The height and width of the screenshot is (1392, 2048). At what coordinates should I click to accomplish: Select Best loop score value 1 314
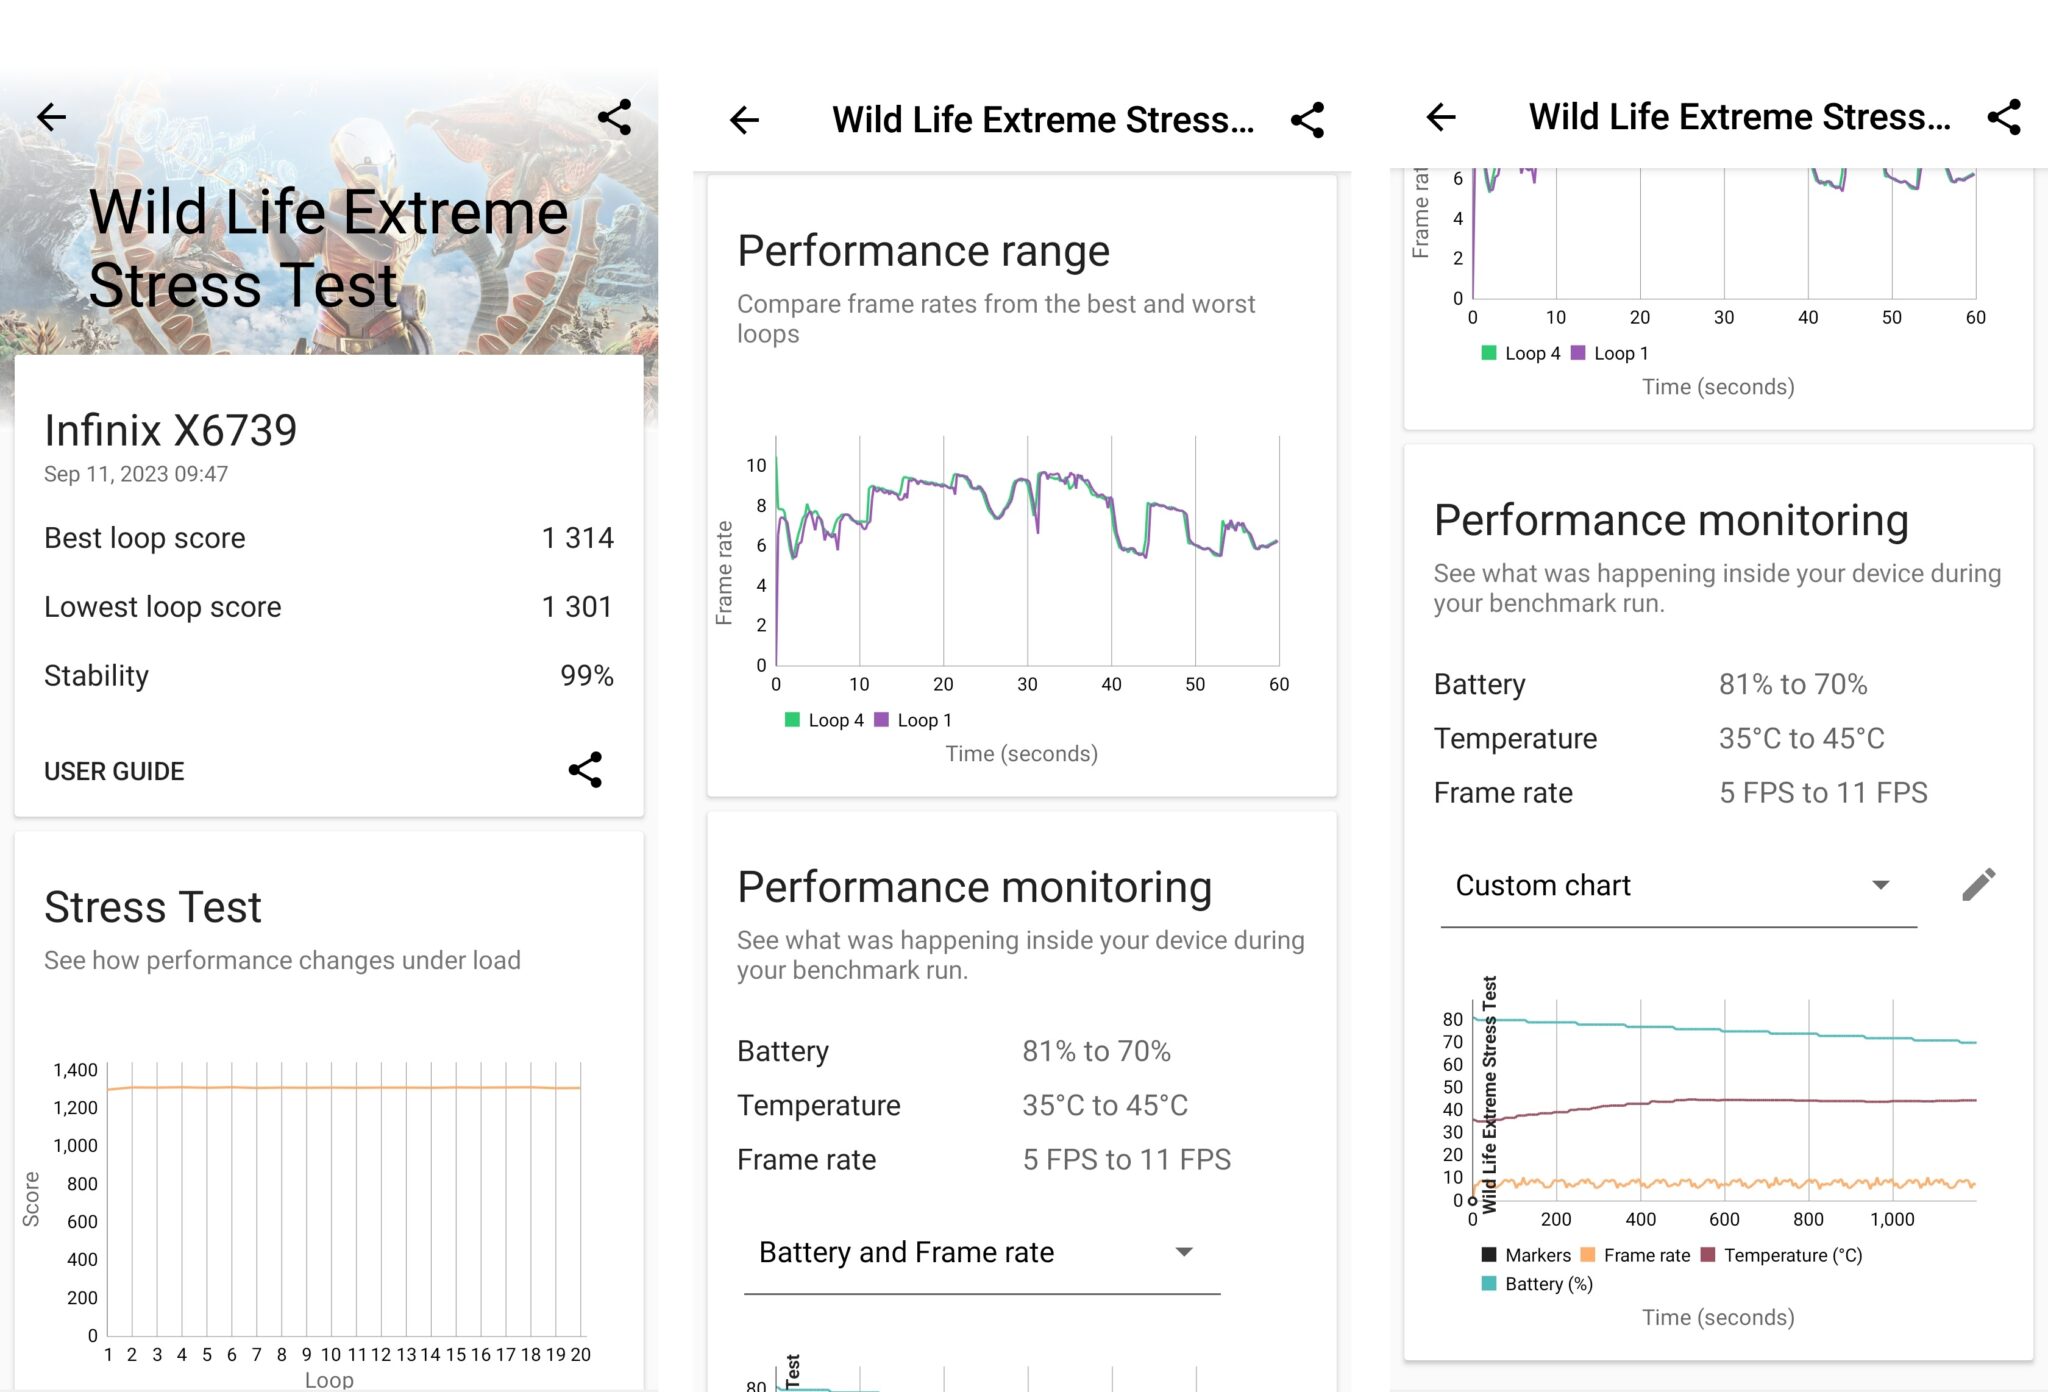point(577,538)
